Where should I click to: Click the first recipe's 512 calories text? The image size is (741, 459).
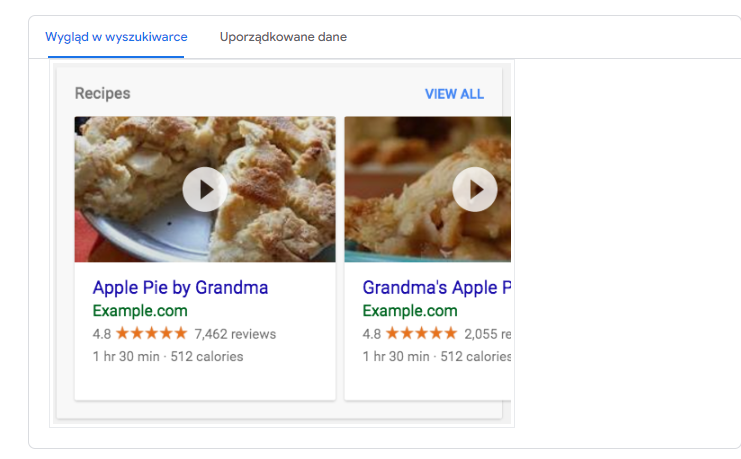[207, 356]
